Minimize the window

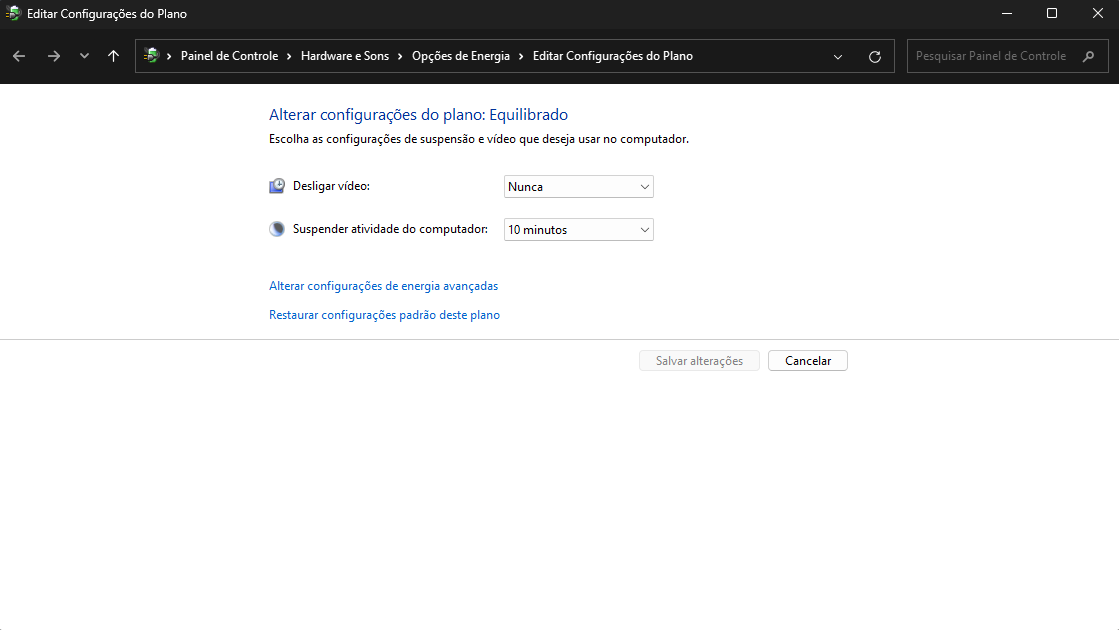pyautogui.click(x=1007, y=14)
